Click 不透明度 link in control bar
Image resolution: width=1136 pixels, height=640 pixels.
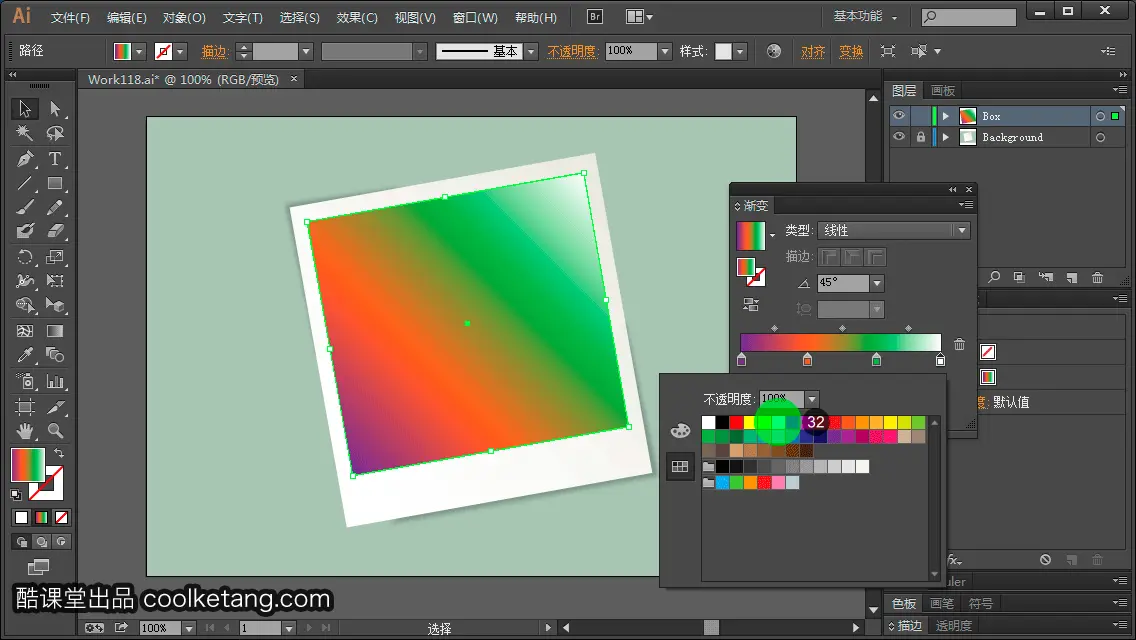point(572,51)
